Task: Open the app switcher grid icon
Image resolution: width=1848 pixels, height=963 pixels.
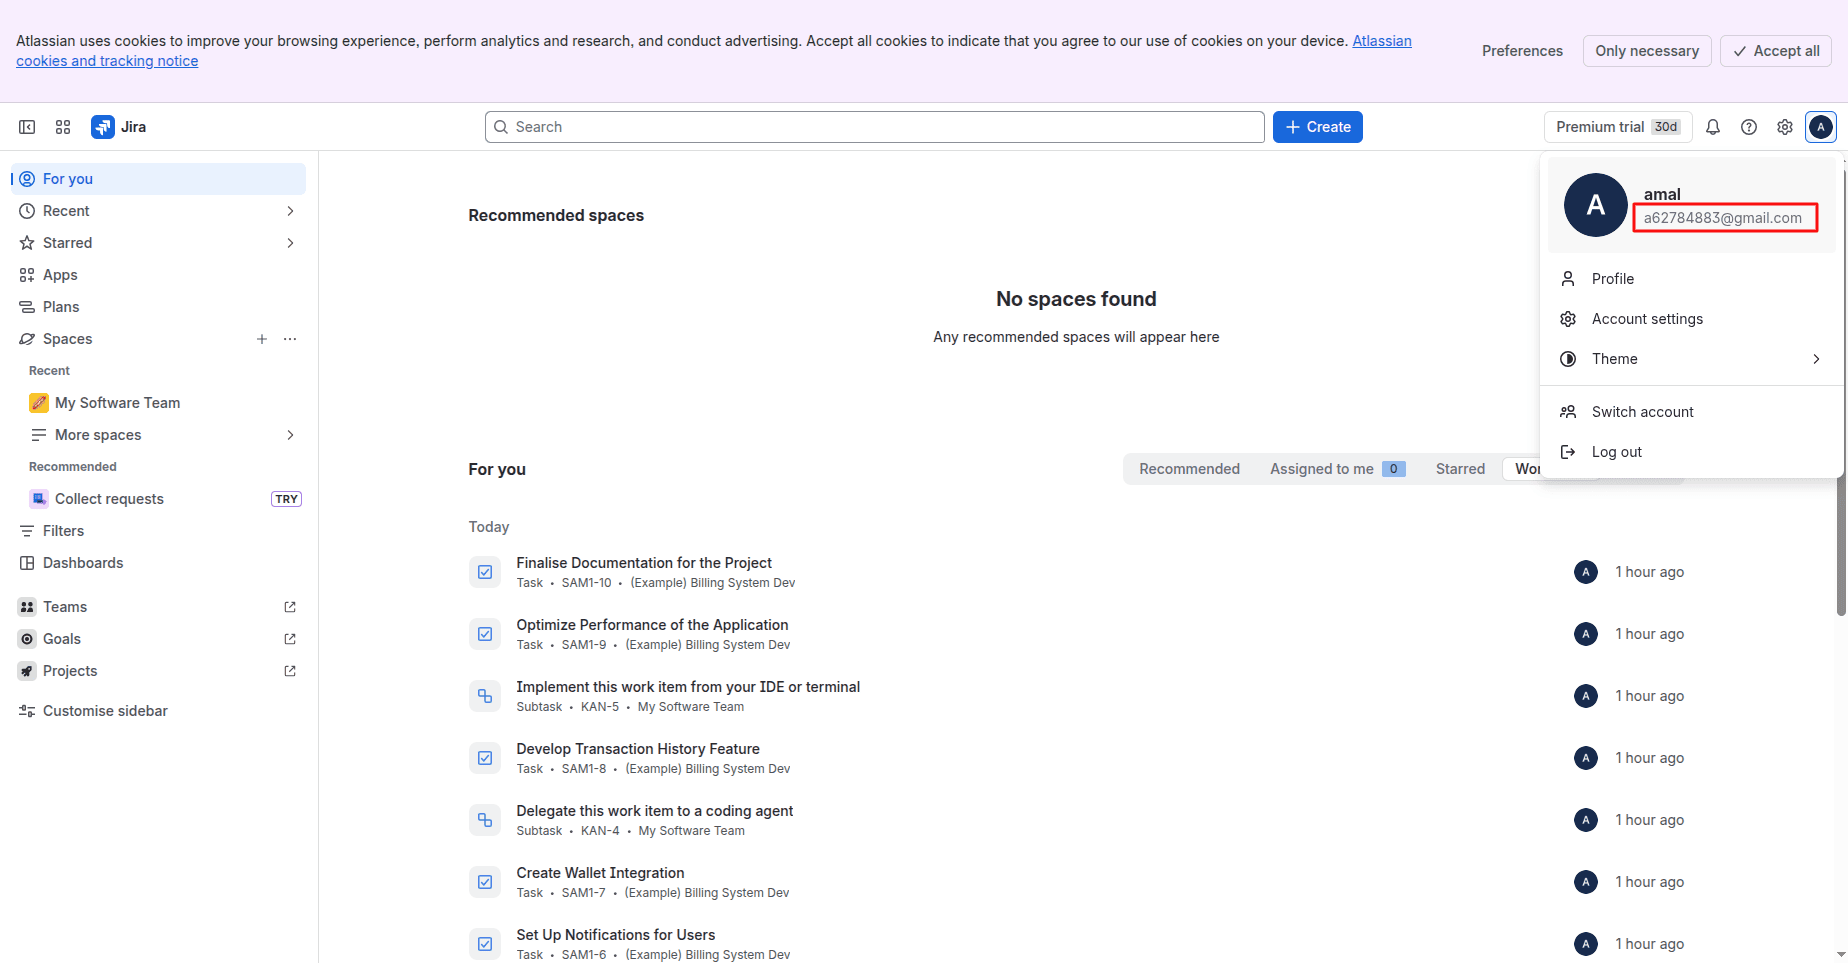Action: pos(63,127)
